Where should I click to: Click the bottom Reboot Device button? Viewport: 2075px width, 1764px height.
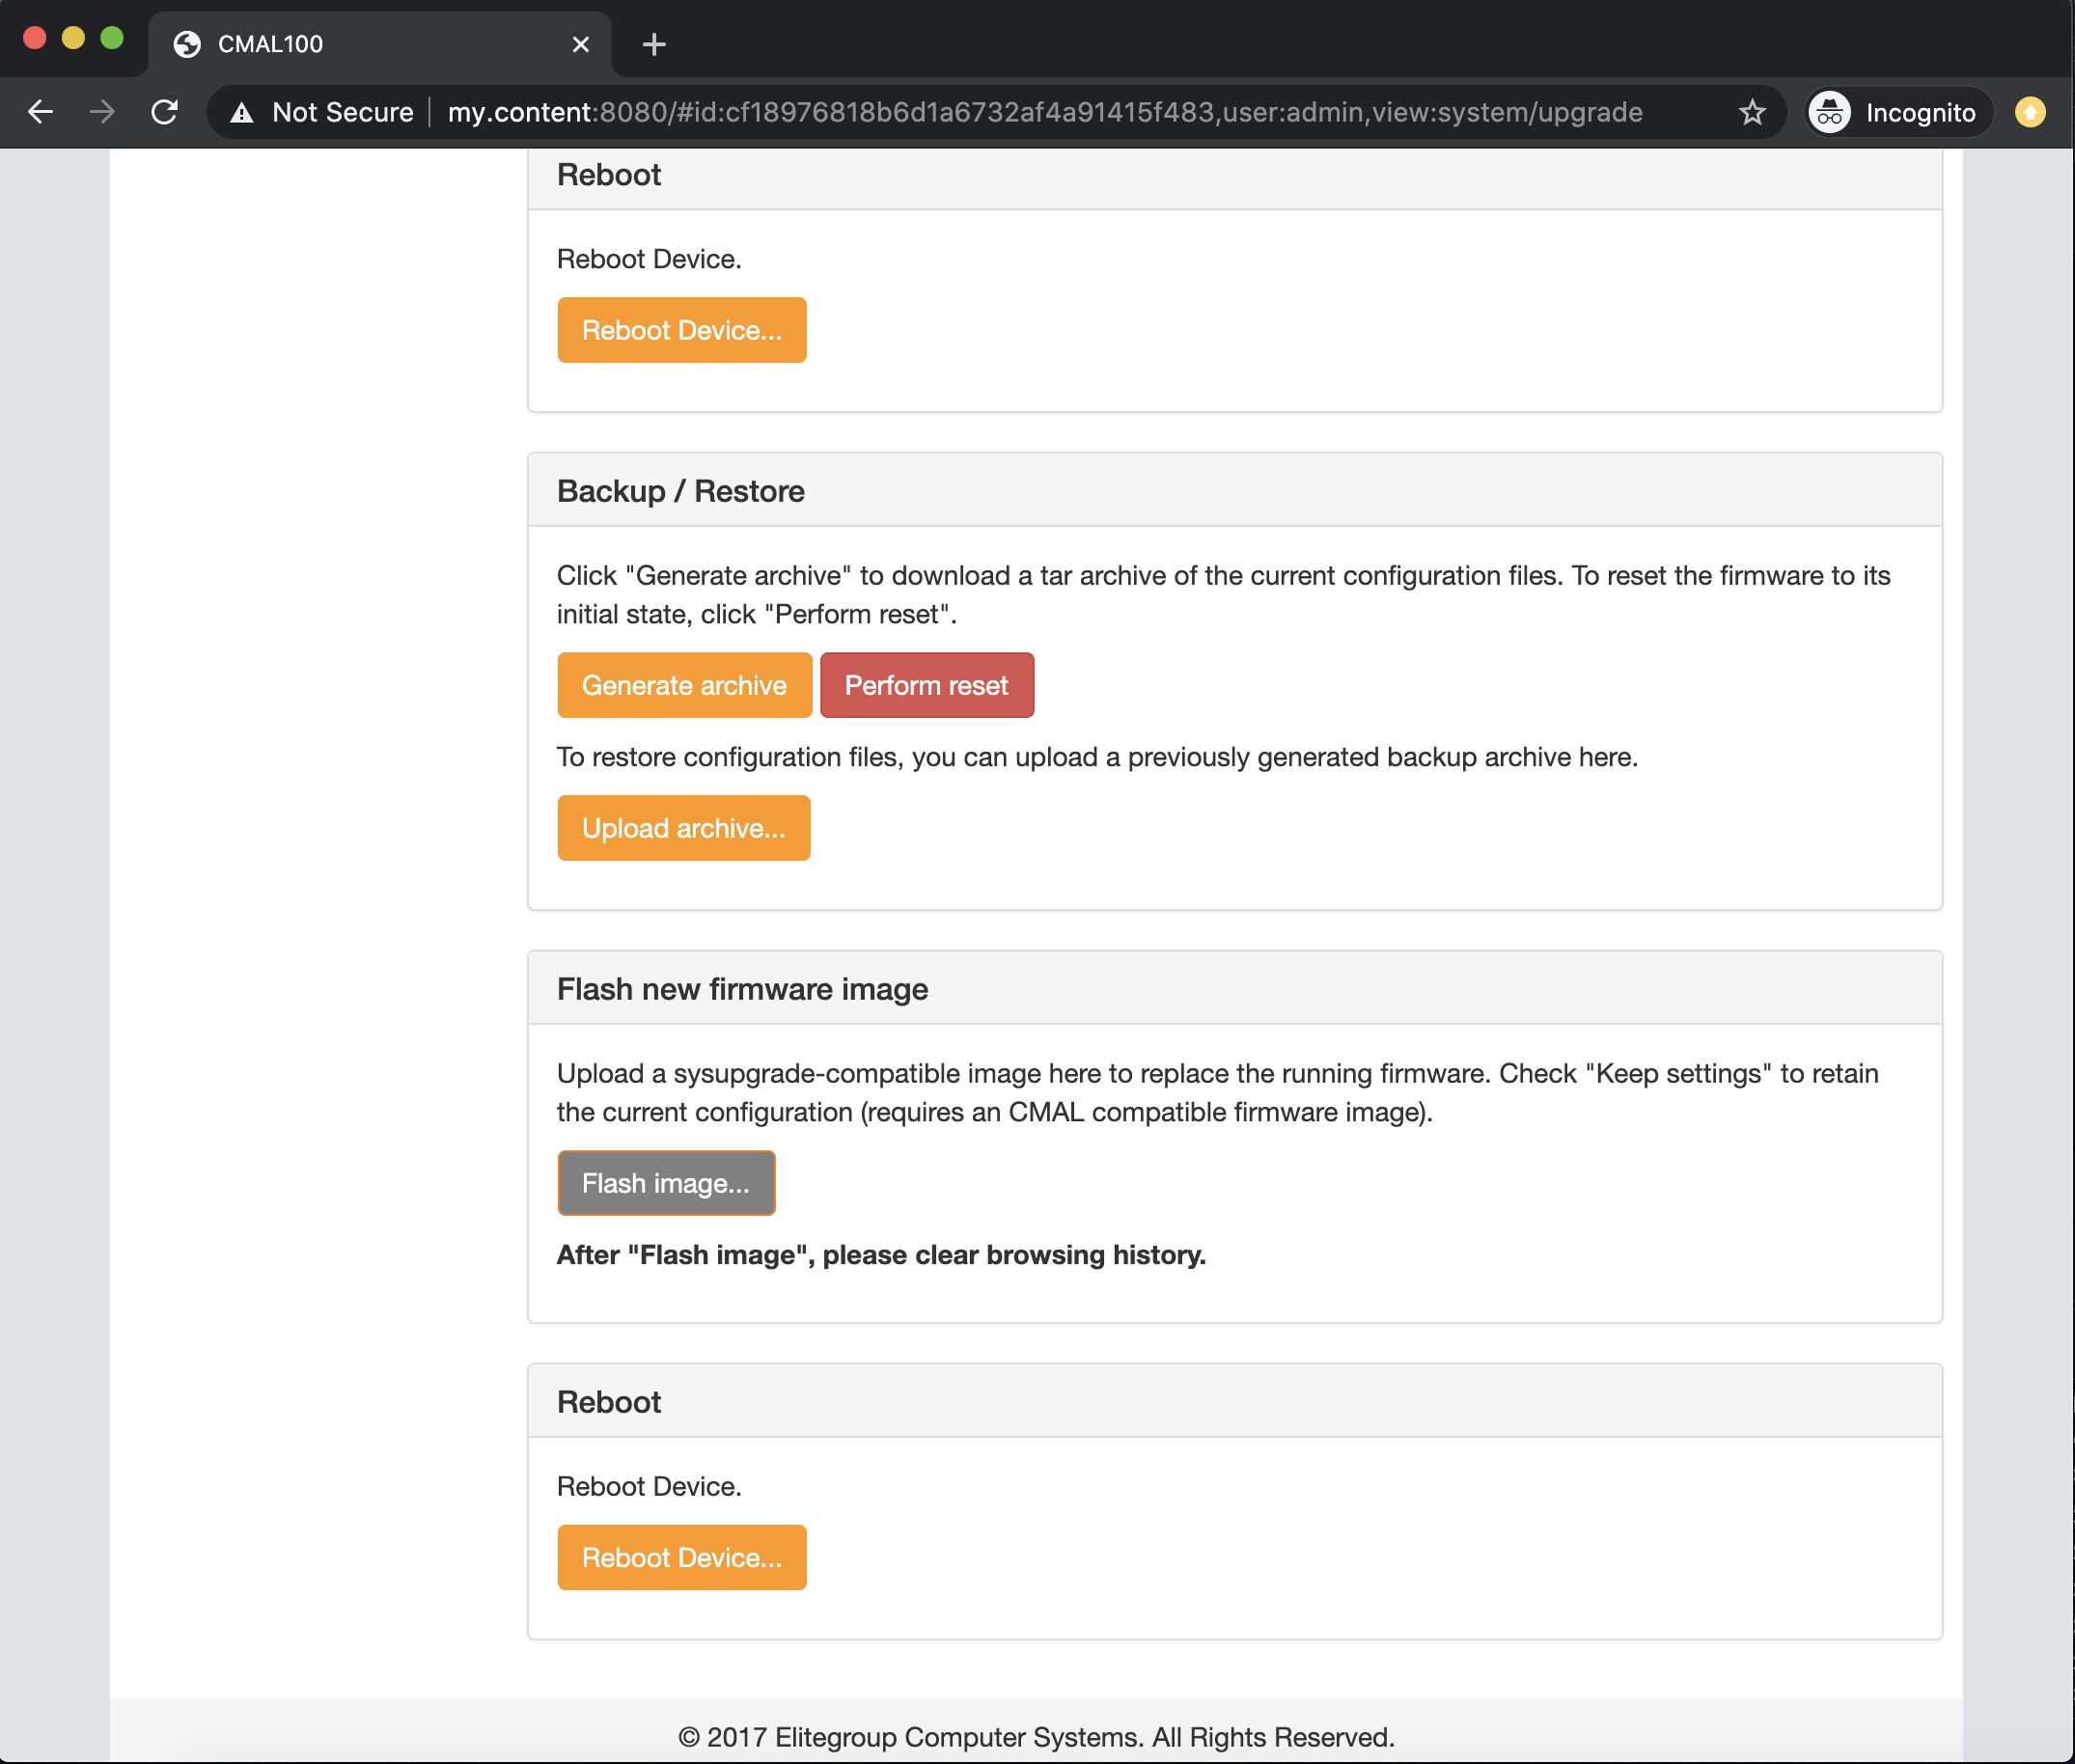681,1557
